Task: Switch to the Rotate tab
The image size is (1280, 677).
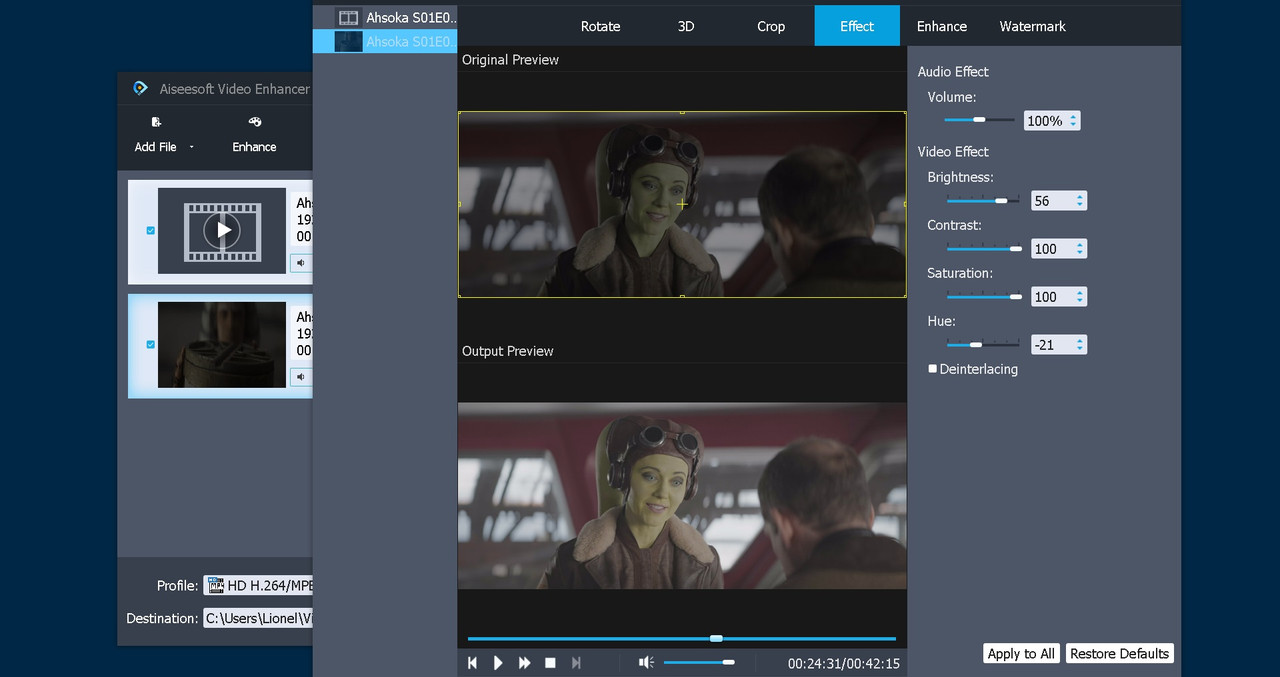Action: 600,26
